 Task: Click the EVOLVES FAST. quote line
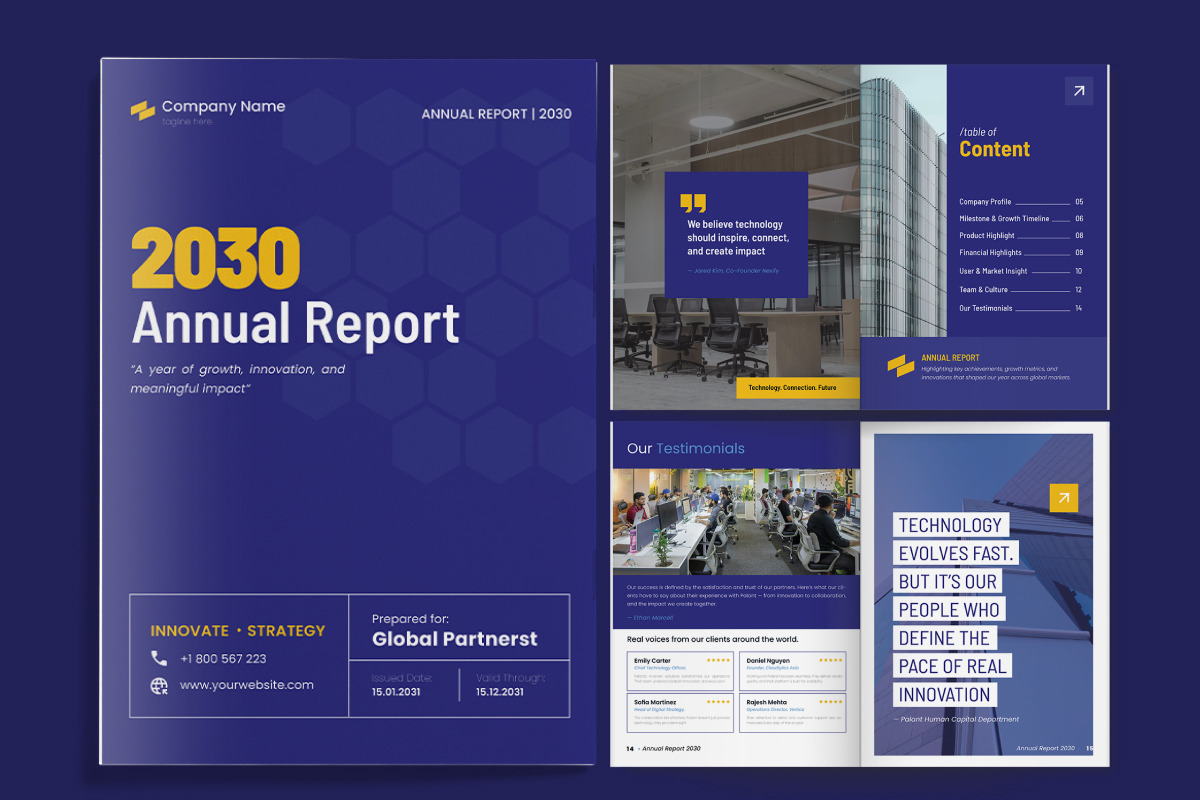tap(956, 553)
